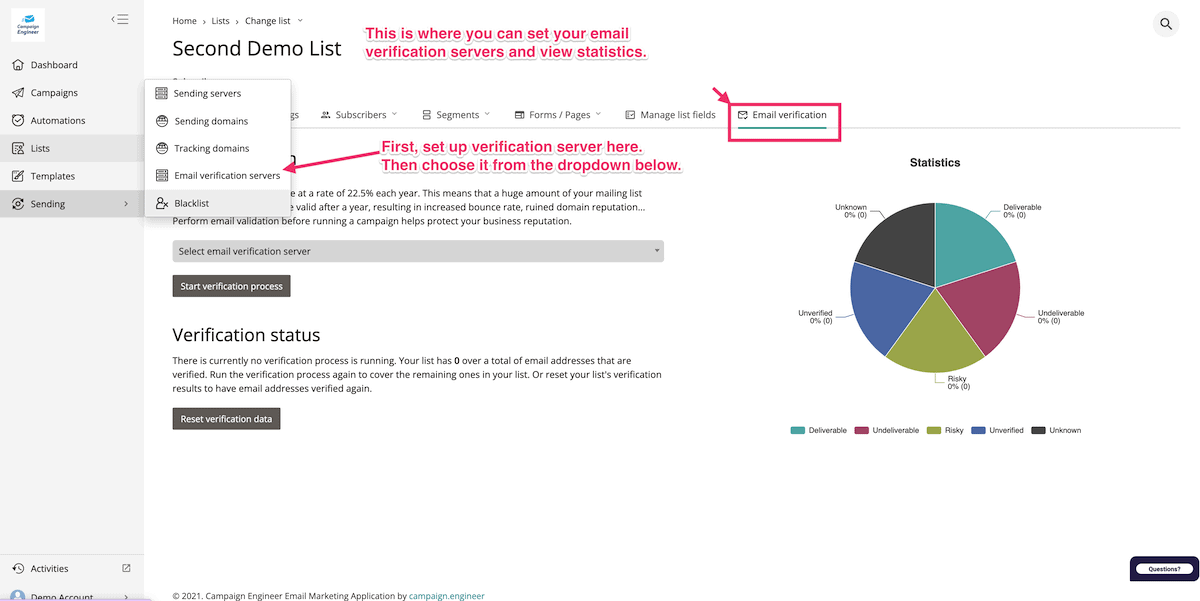Click Start verification process button
The height and width of the screenshot is (601, 1200).
click(x=231, y=286)
